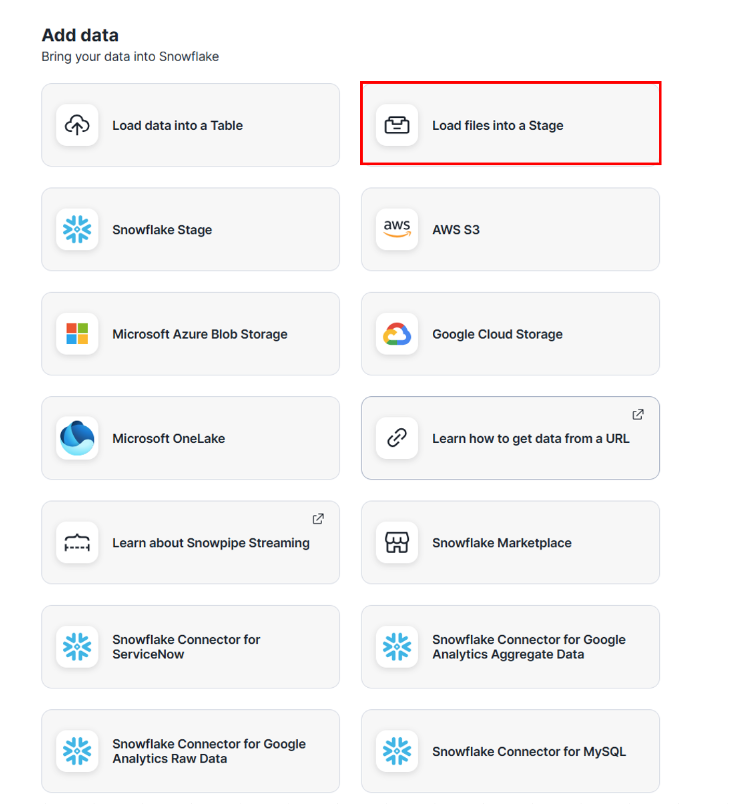Open Learn how to get data from a URL
This screenshot has width=743, height=804.
click(x=510, y=438)
